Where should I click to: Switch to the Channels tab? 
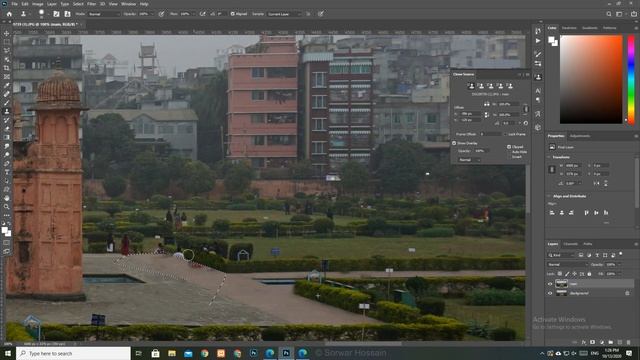571,244
